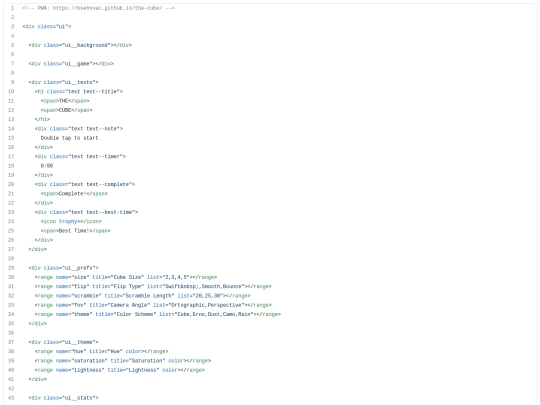Click the range name="theme" Color Scheme line
The image size is (540, 405).
click(x=158, y=314)
